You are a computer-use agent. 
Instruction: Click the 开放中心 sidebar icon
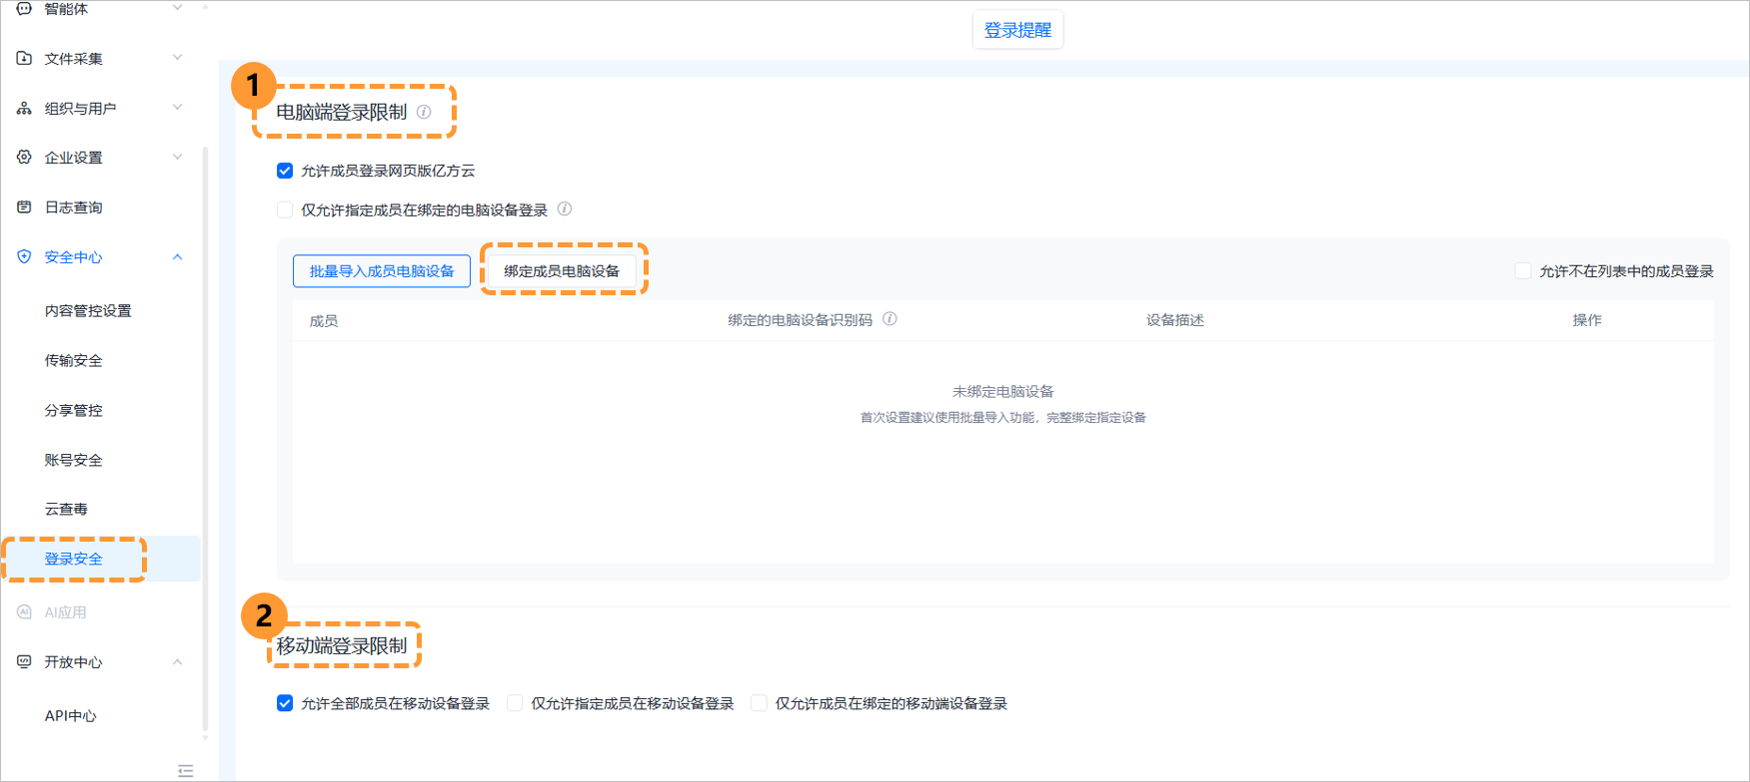[x=24, y=662]
